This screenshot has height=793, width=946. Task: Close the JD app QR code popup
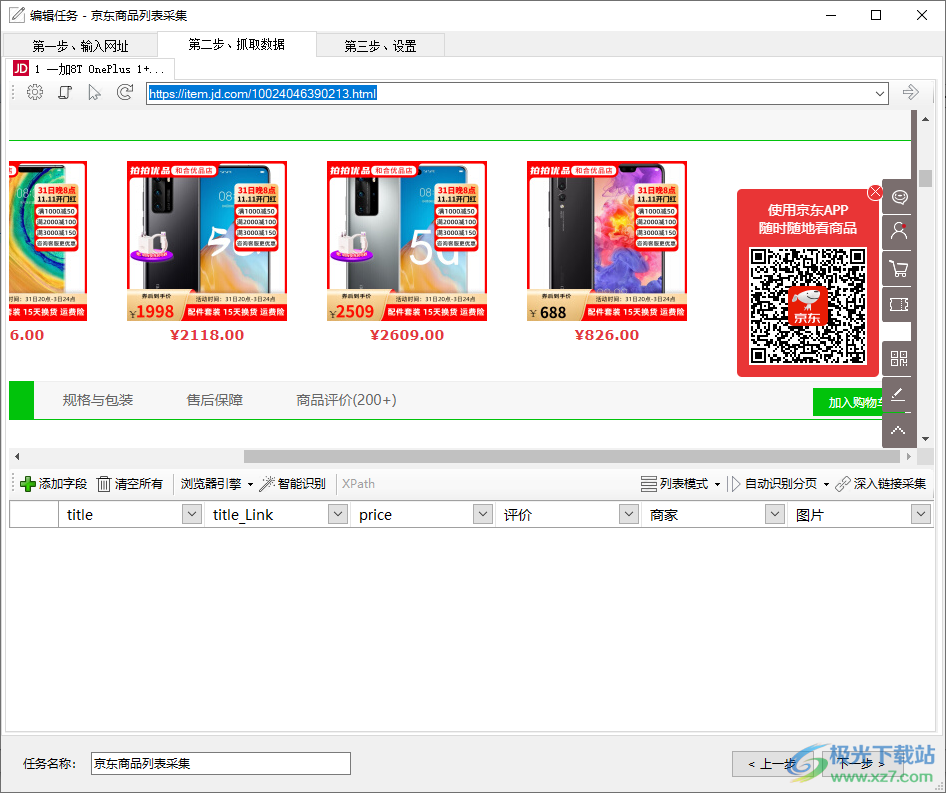pyautogui.click(x=875, y=193)
